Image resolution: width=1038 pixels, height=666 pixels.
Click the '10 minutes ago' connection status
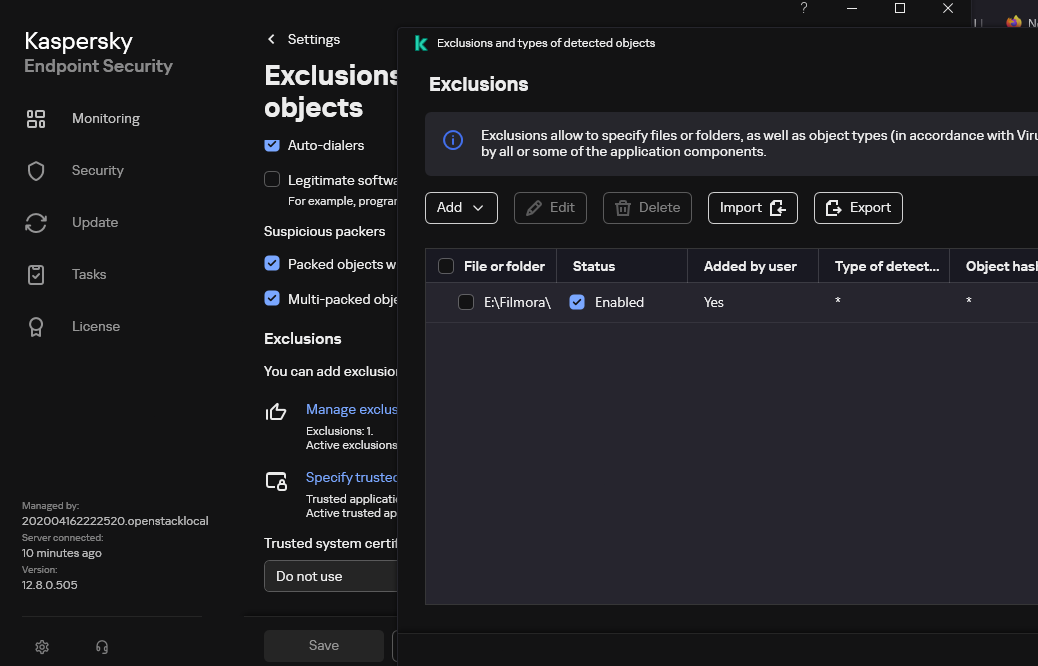[62, 553]
